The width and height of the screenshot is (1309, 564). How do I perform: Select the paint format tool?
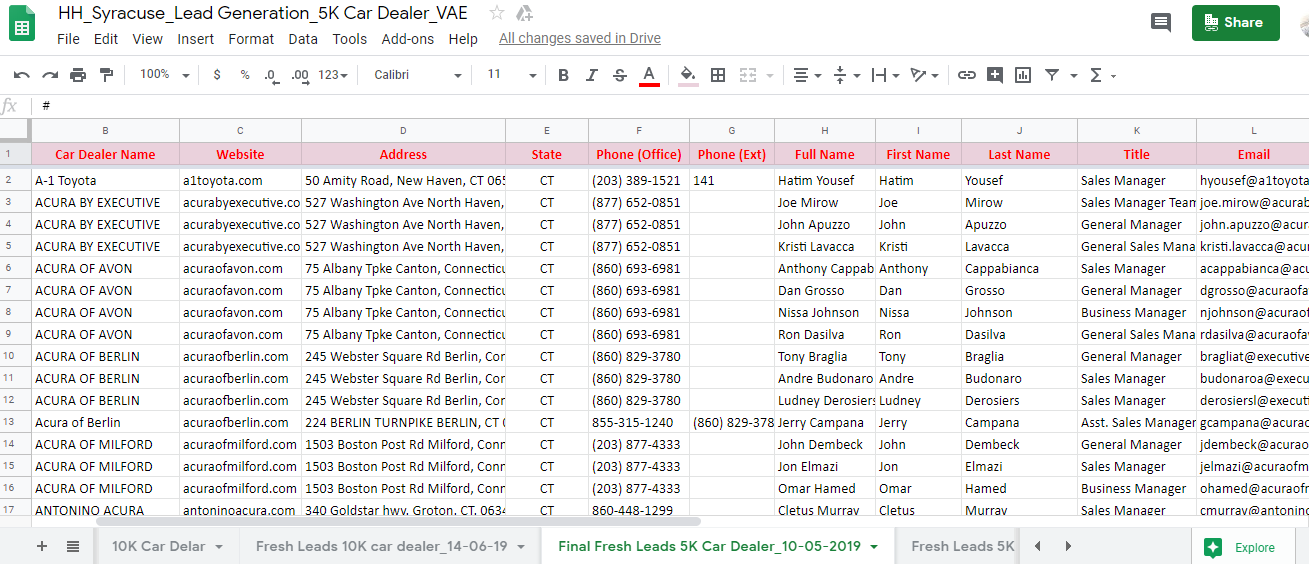coord(106,75)
